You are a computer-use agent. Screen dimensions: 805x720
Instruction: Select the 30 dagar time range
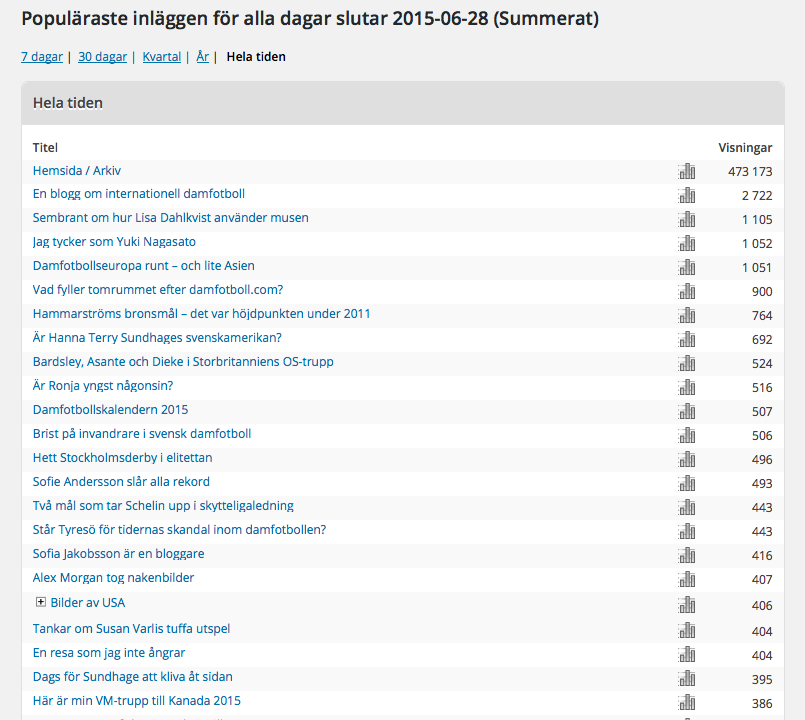[x=102, y=57]
